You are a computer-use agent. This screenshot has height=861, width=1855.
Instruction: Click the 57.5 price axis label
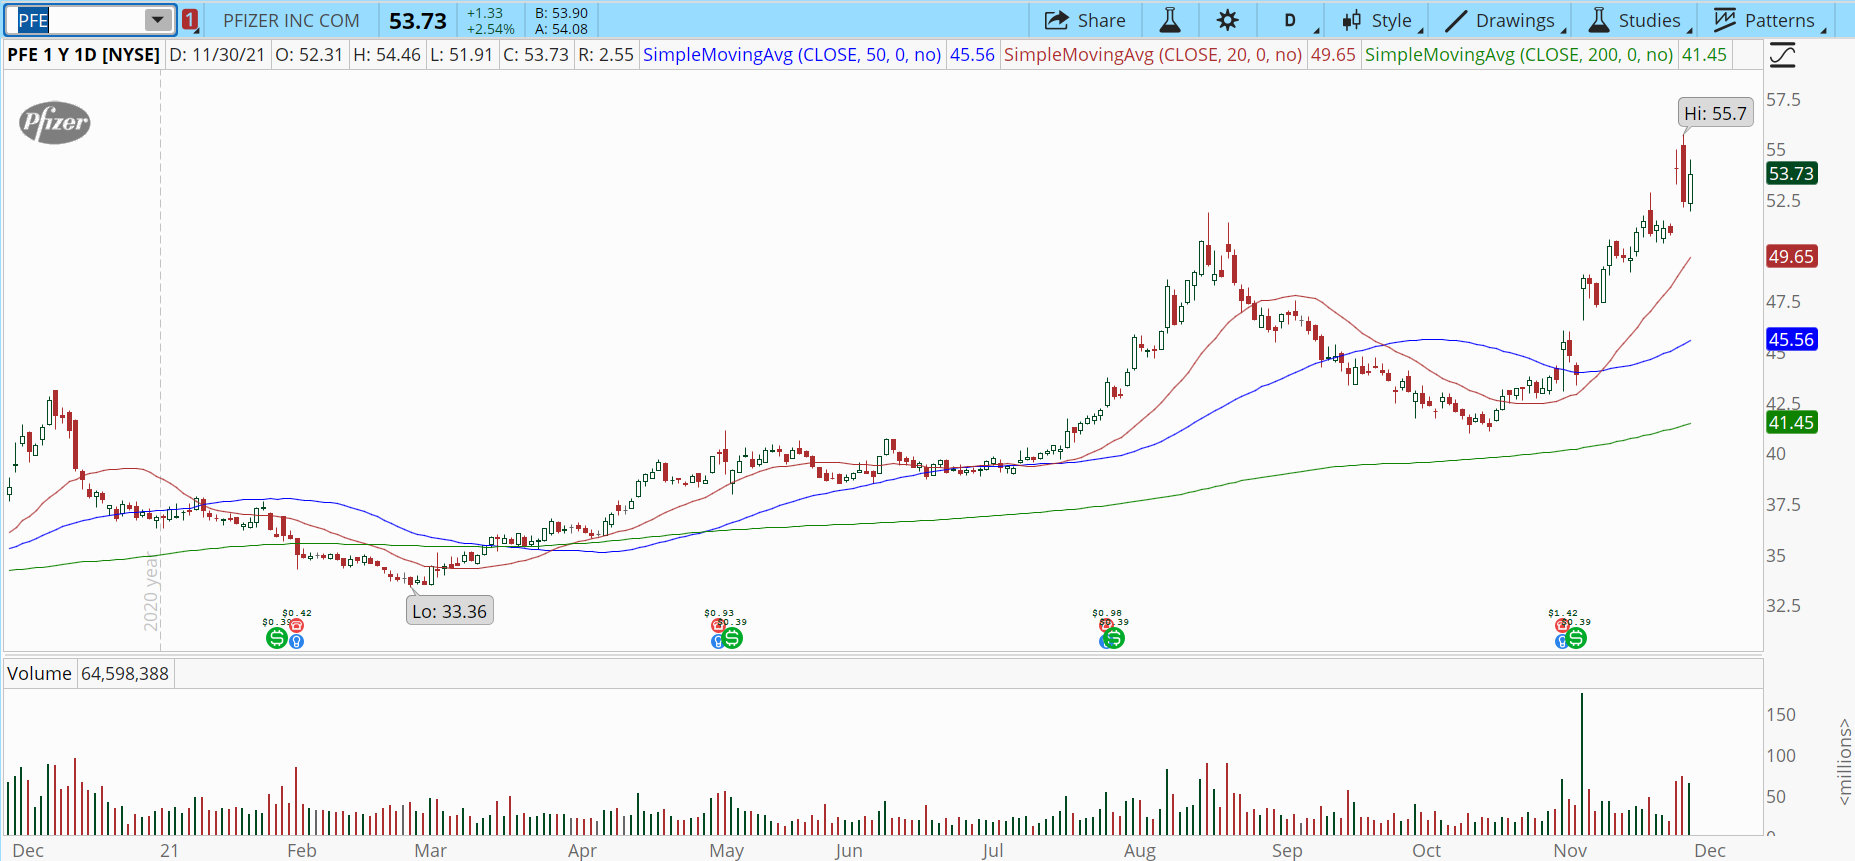pos(1783,100)
